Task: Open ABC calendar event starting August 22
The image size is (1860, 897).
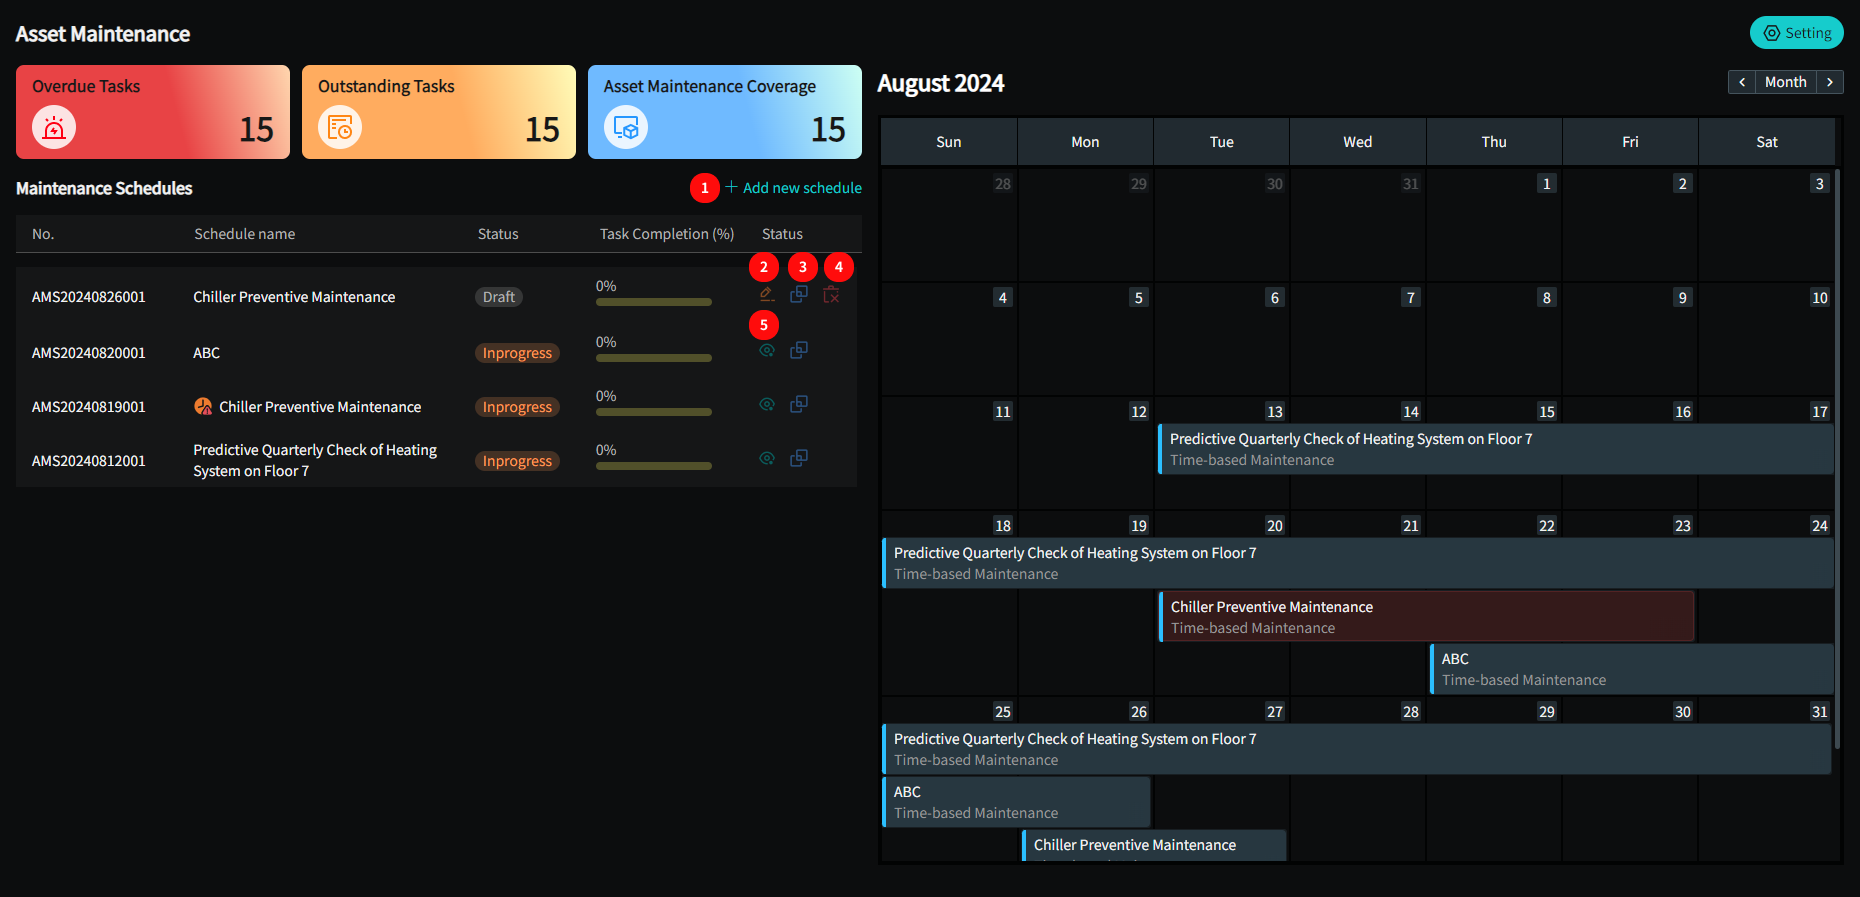Action: point(1632,669)
